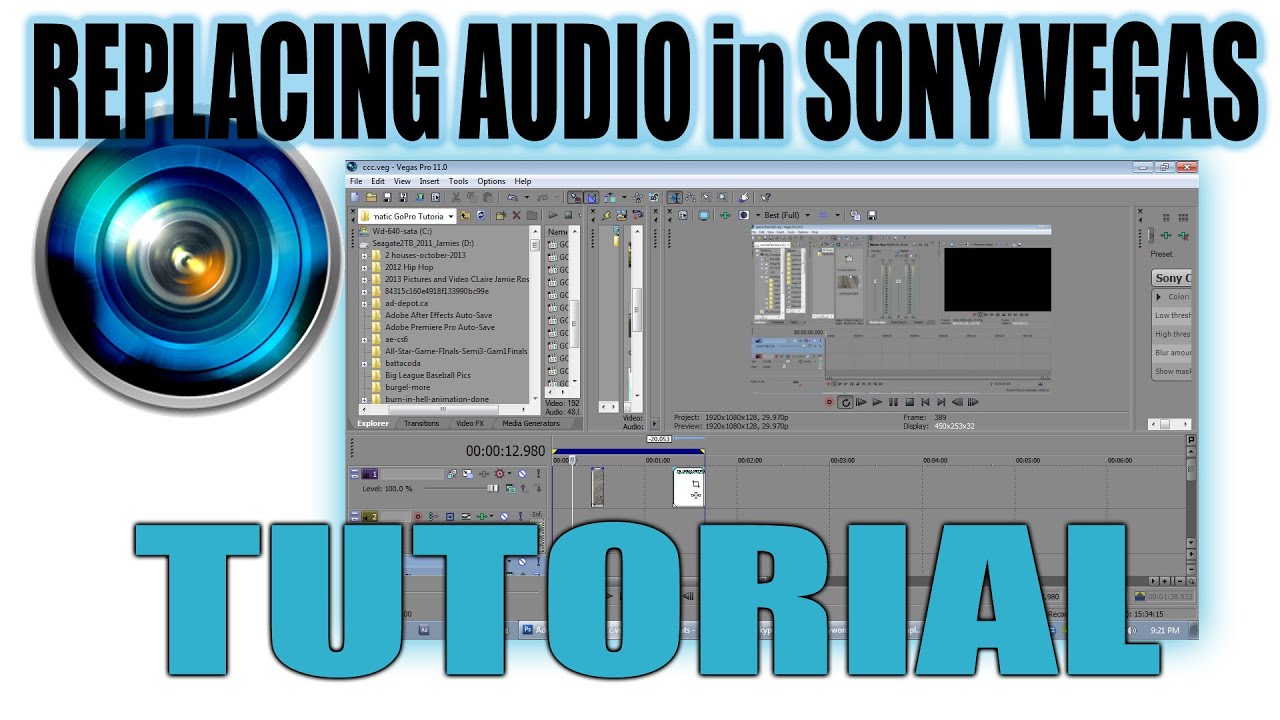Click the Create New Folder icon

500,216
